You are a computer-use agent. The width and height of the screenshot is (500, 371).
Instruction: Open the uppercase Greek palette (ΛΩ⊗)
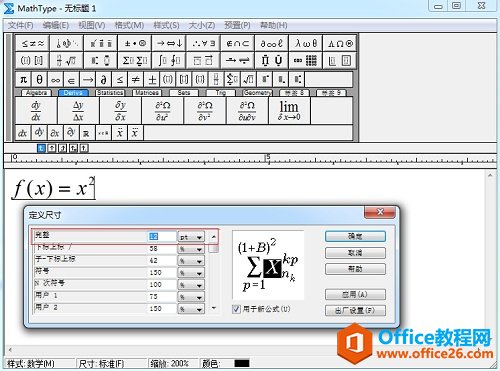coord(340,43)
